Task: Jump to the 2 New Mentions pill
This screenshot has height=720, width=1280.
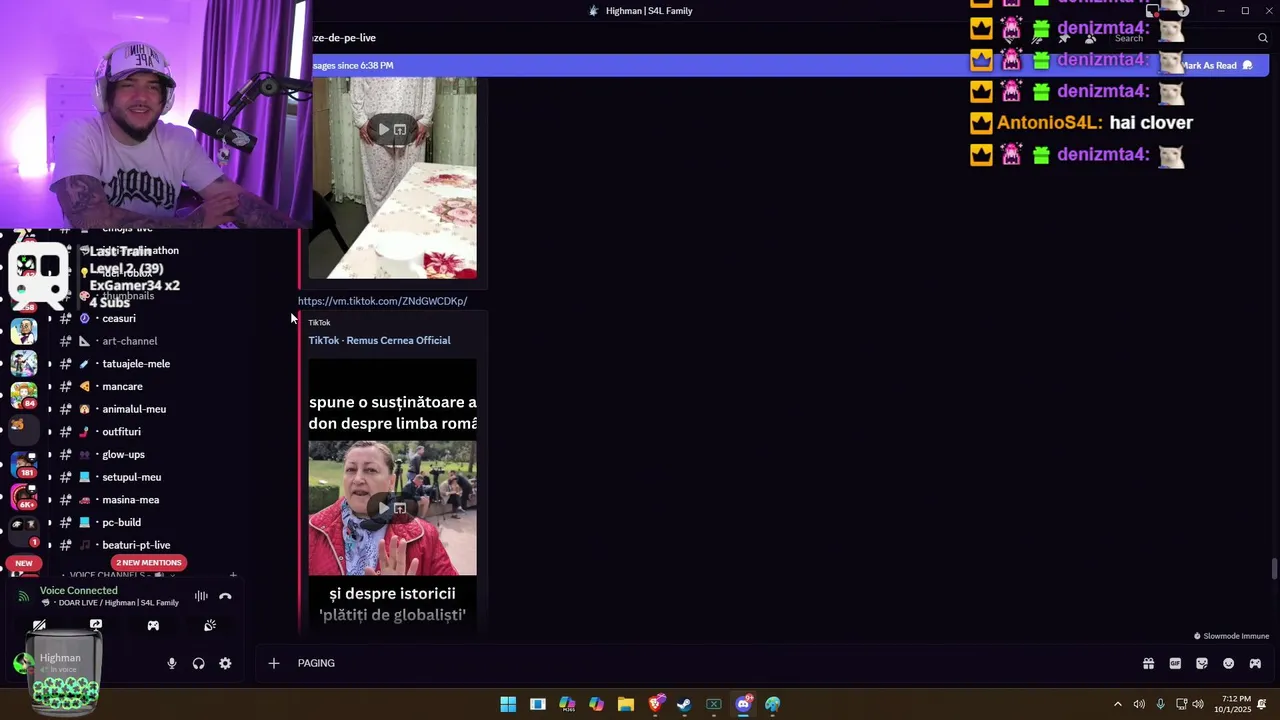Action: pos(148,562)
